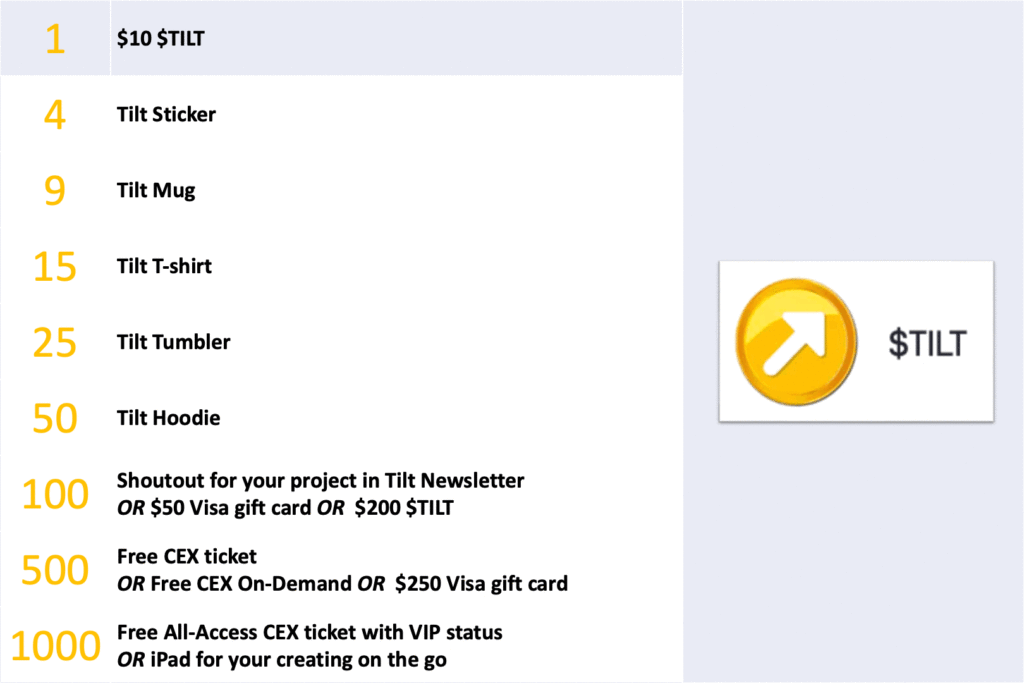Select the "$10 $TILT" reward text
Screen dimensions: 1024x683
click(160, 41)
